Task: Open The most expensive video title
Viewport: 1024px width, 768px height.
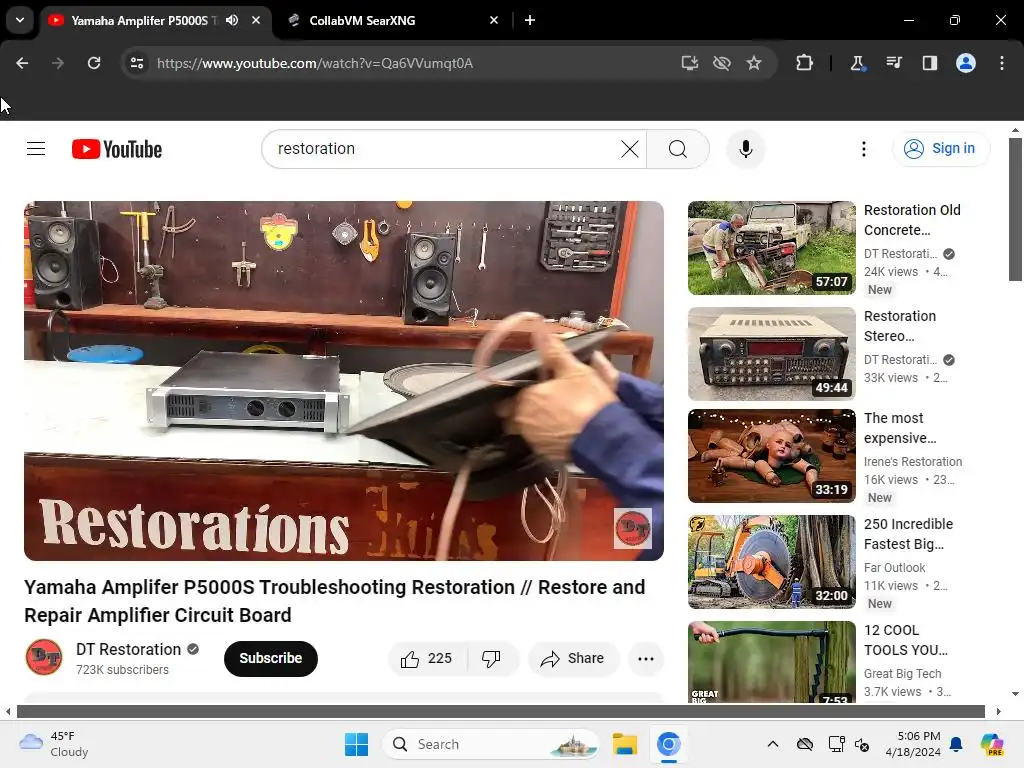Action: point(899,428)
